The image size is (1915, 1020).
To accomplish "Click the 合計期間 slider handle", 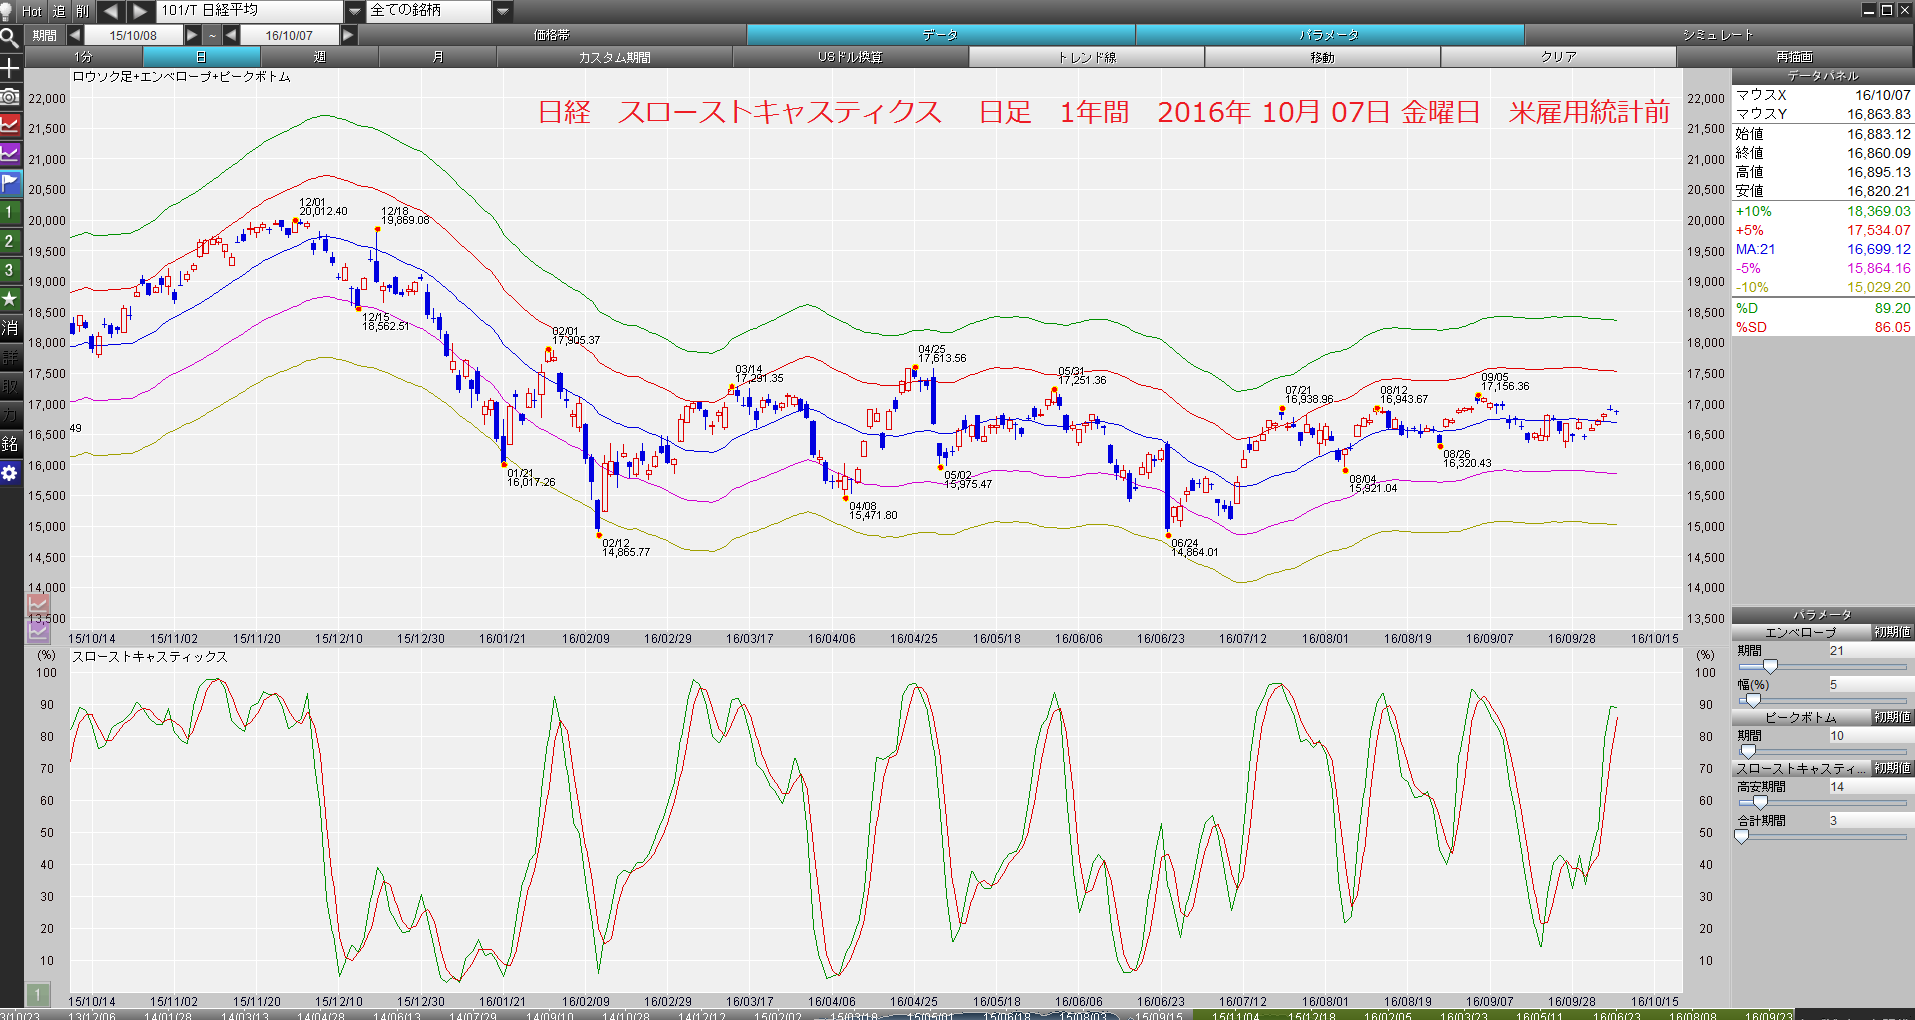I will pyautogui.click(x=1742, y=836).
